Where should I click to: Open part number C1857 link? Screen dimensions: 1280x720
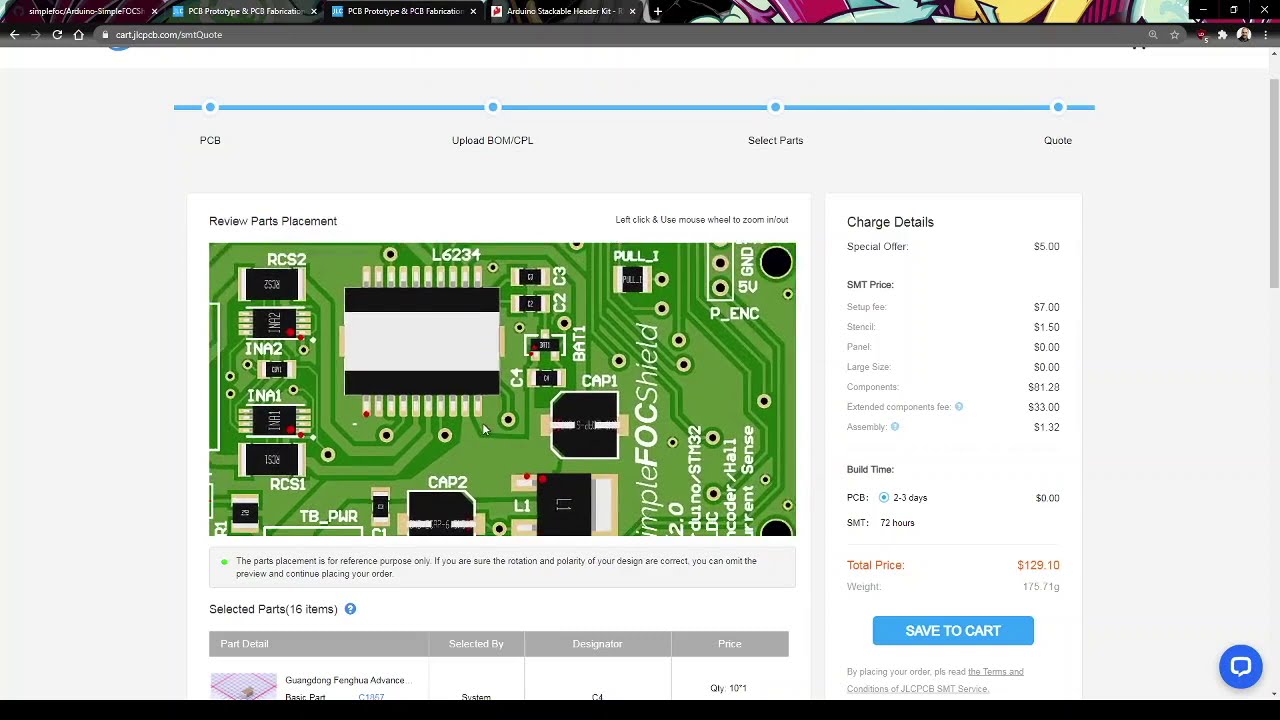[371, 697]
